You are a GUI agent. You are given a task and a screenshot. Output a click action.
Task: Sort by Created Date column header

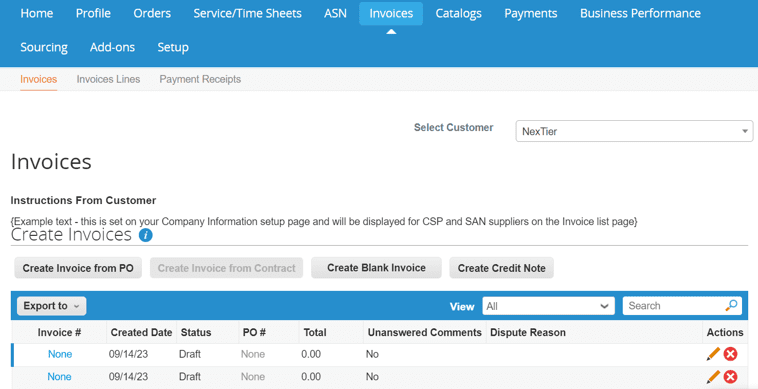142,332
